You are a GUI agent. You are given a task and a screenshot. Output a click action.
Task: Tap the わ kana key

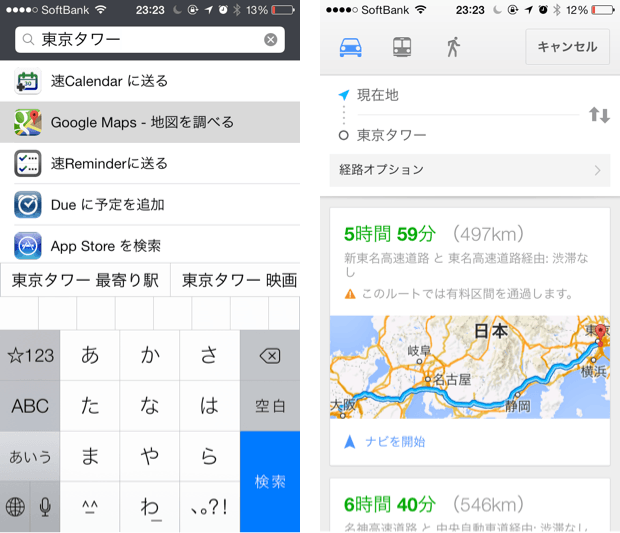pyautogui.click(x=150, y=507)
